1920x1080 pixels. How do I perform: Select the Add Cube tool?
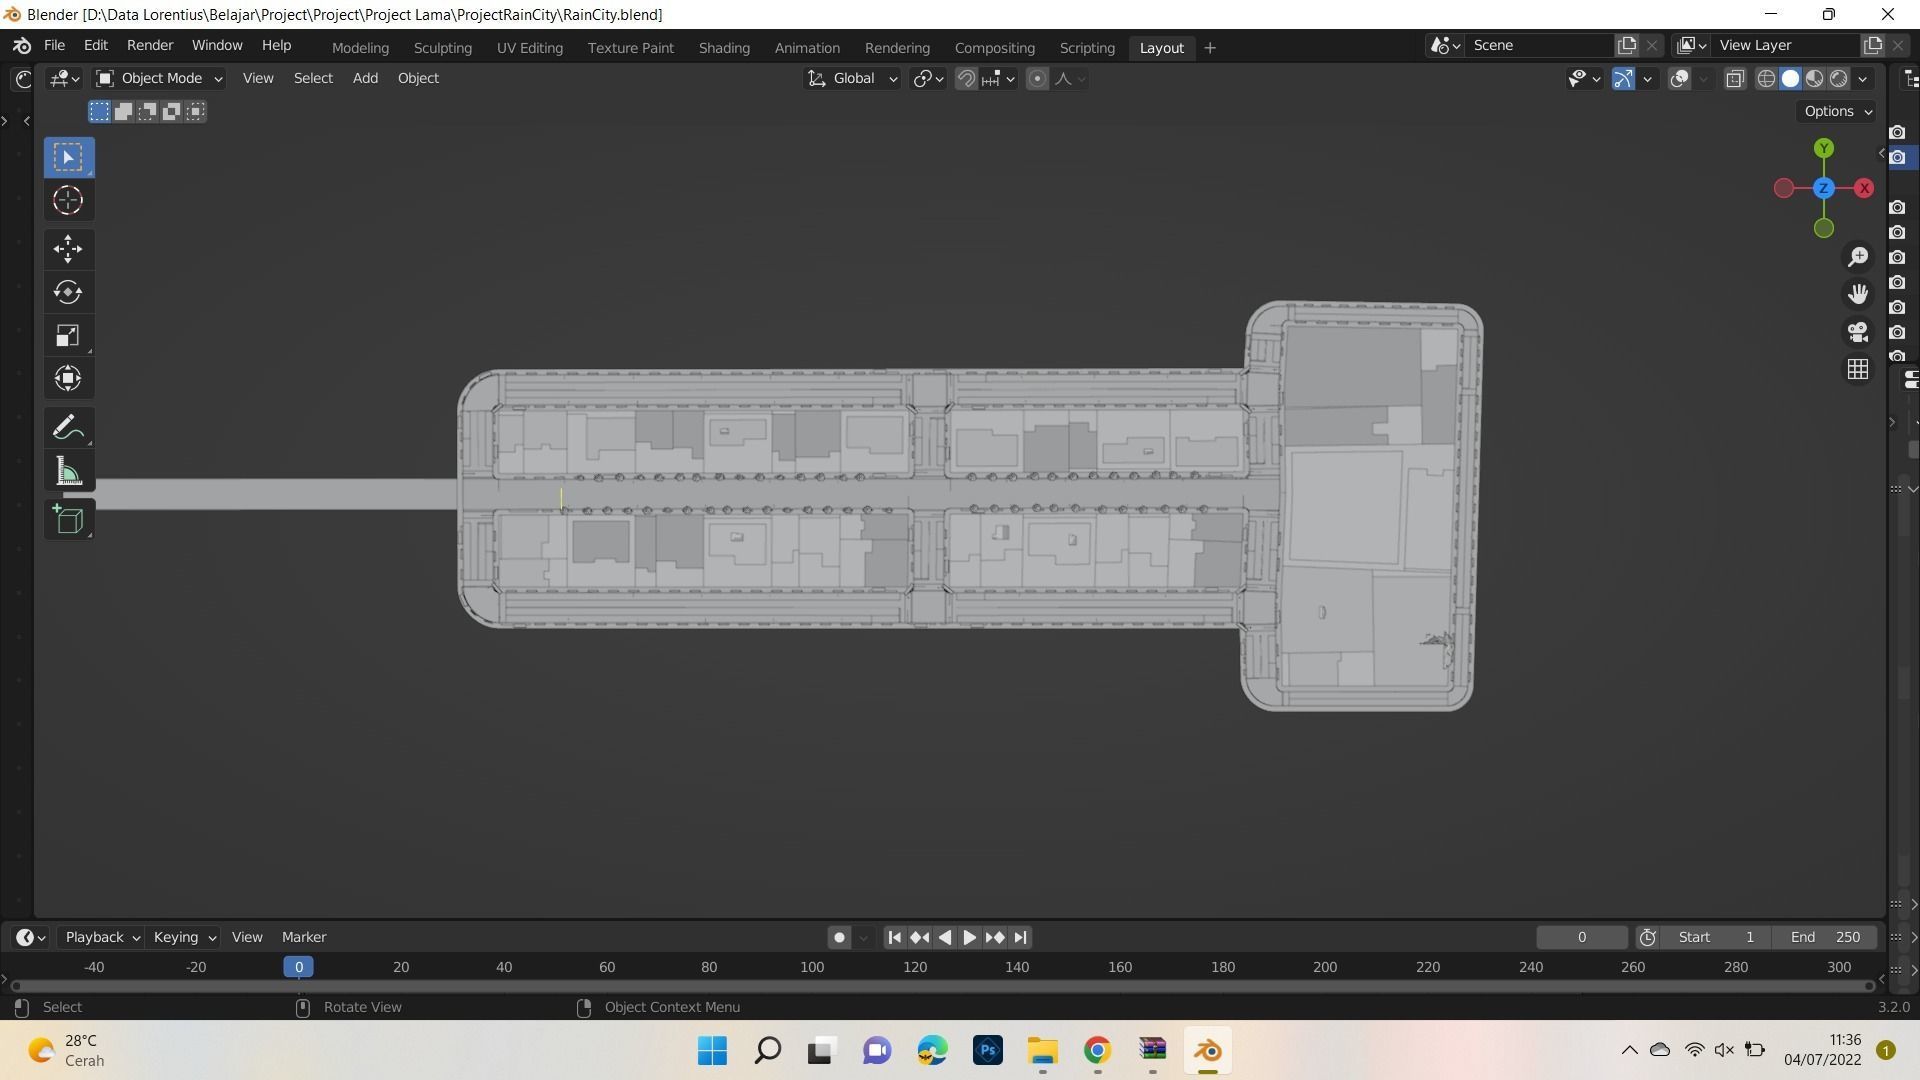(68, 519)
